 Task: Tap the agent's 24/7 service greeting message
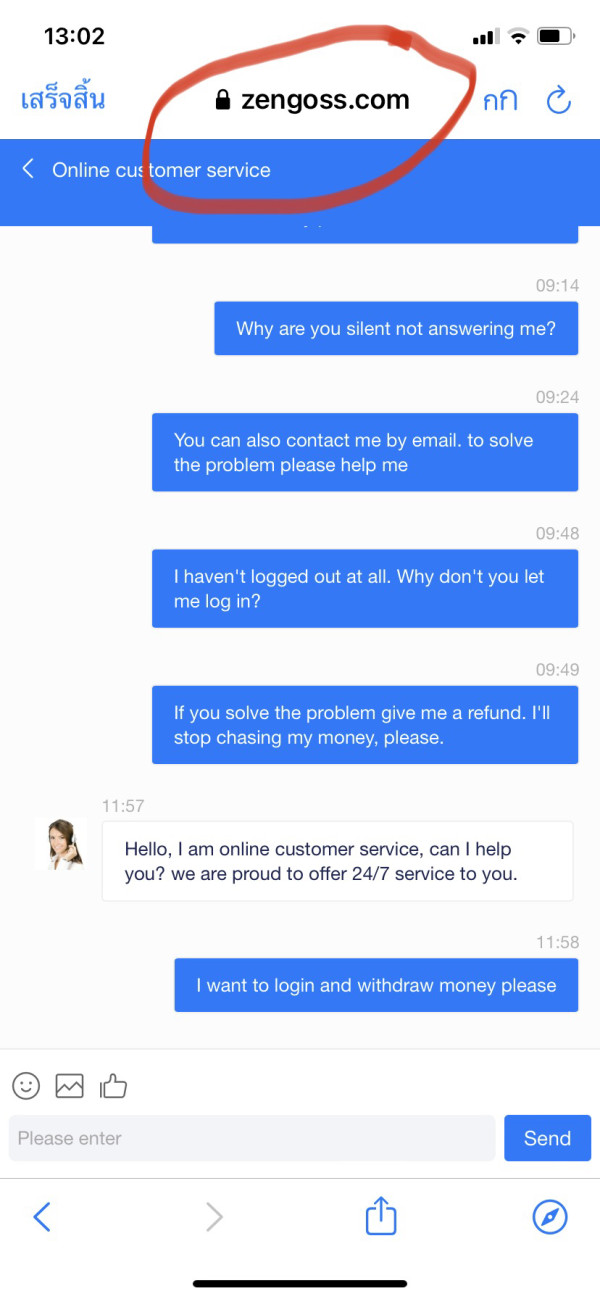click(x=337, y=861)
